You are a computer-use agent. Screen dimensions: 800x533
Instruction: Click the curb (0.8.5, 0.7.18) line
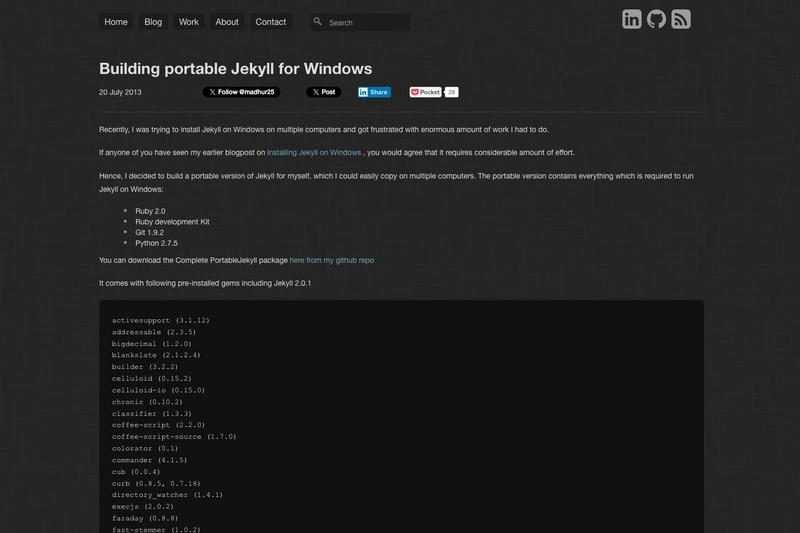click(x=156, y=484)
